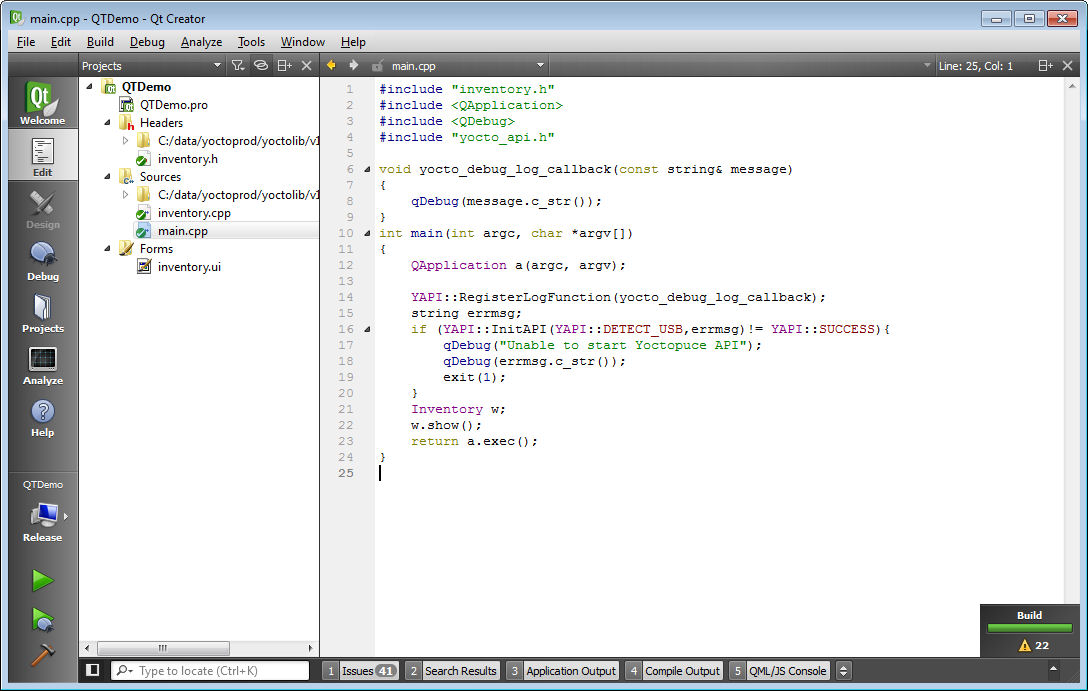1088x691 pixels.
Task: Click the green build progress bar
Action: [x=1029, y=628]
